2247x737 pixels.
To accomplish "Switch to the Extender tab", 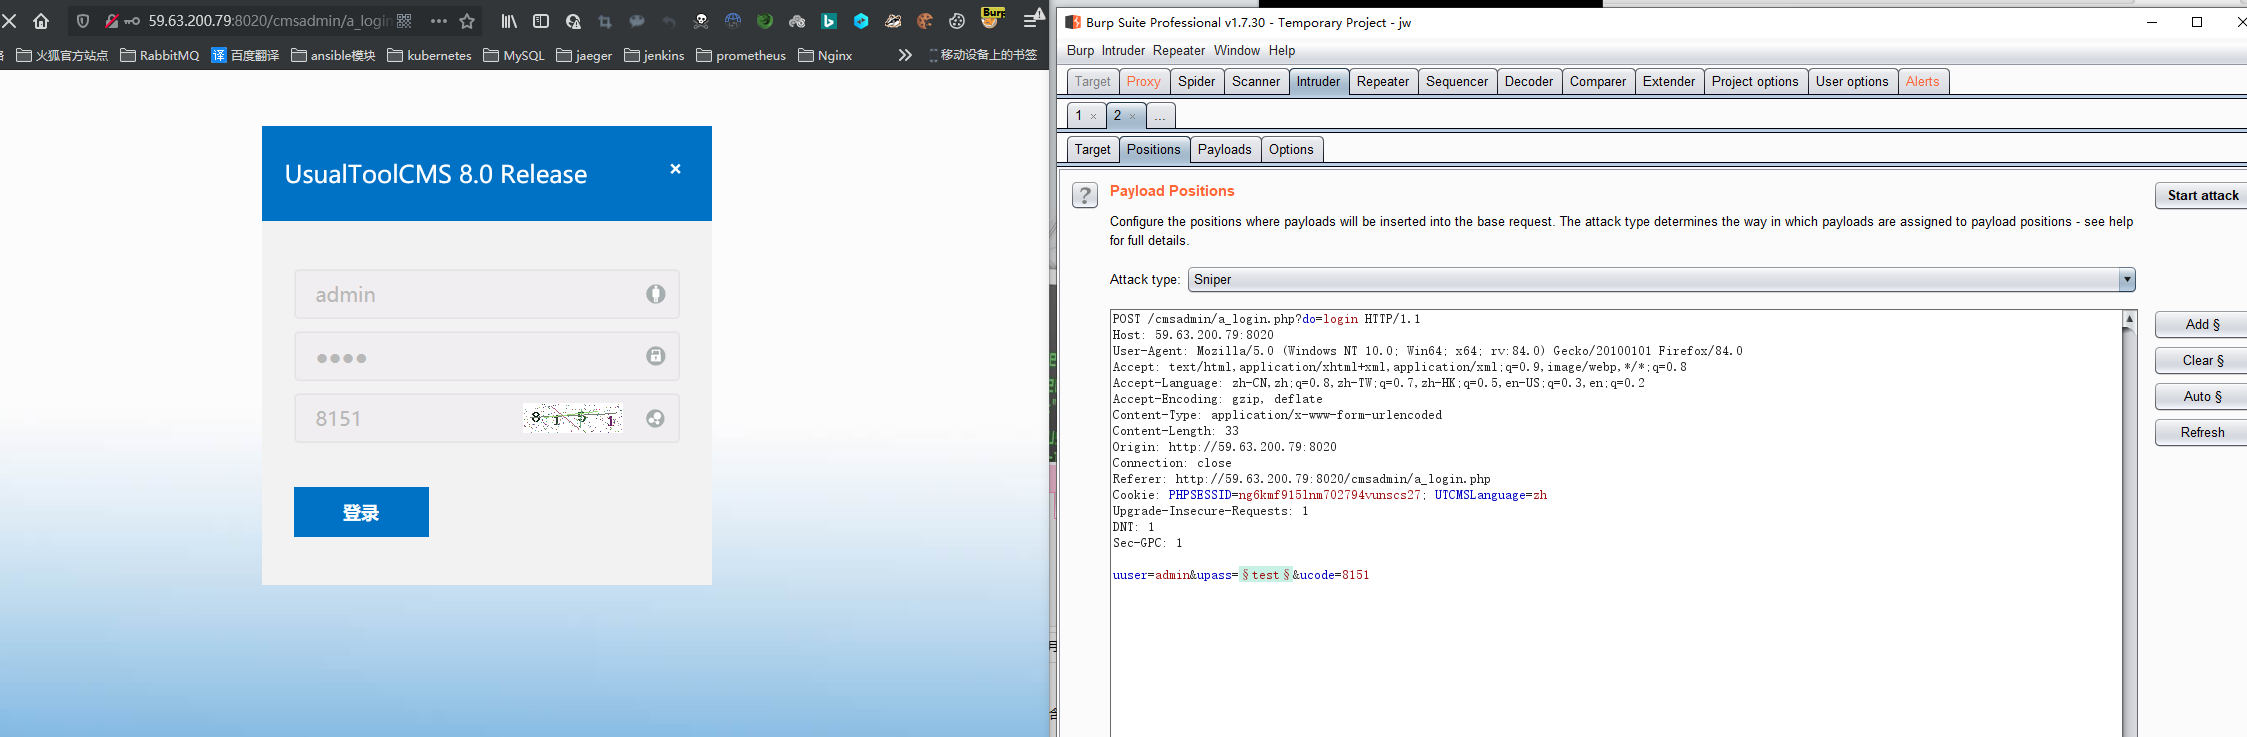I will [x=1669, y=81].
